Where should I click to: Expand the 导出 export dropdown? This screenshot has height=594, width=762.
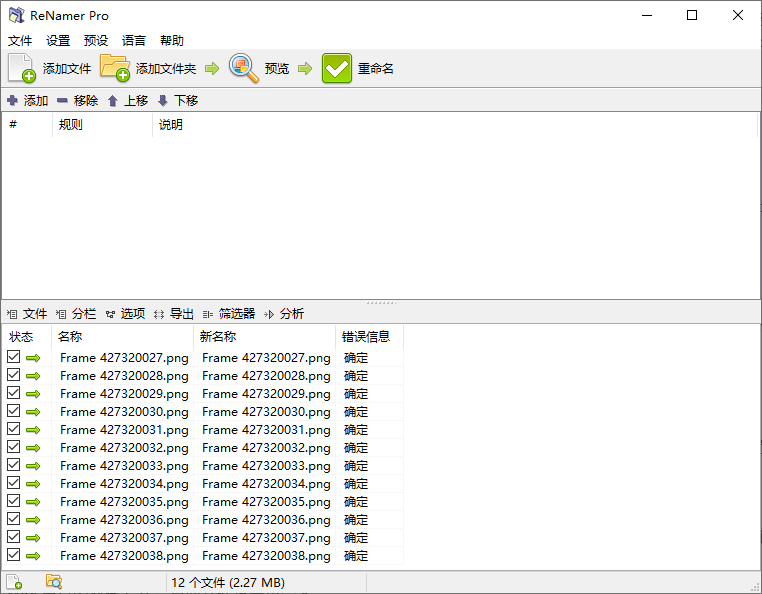174,314
